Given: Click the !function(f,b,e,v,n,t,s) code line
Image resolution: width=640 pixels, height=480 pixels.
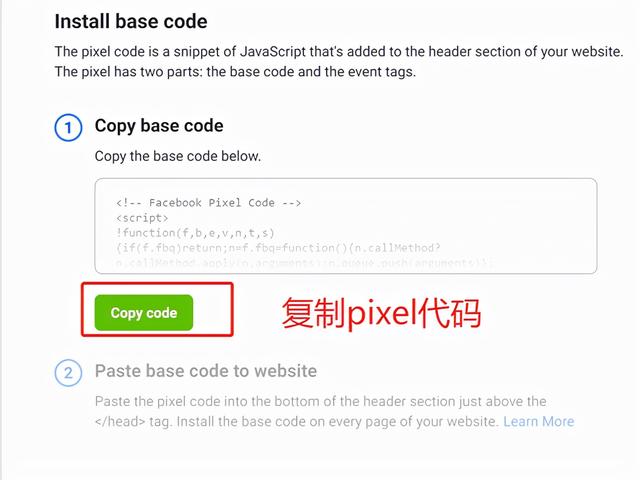Looking at the screenshot, I should coord(195,233).
